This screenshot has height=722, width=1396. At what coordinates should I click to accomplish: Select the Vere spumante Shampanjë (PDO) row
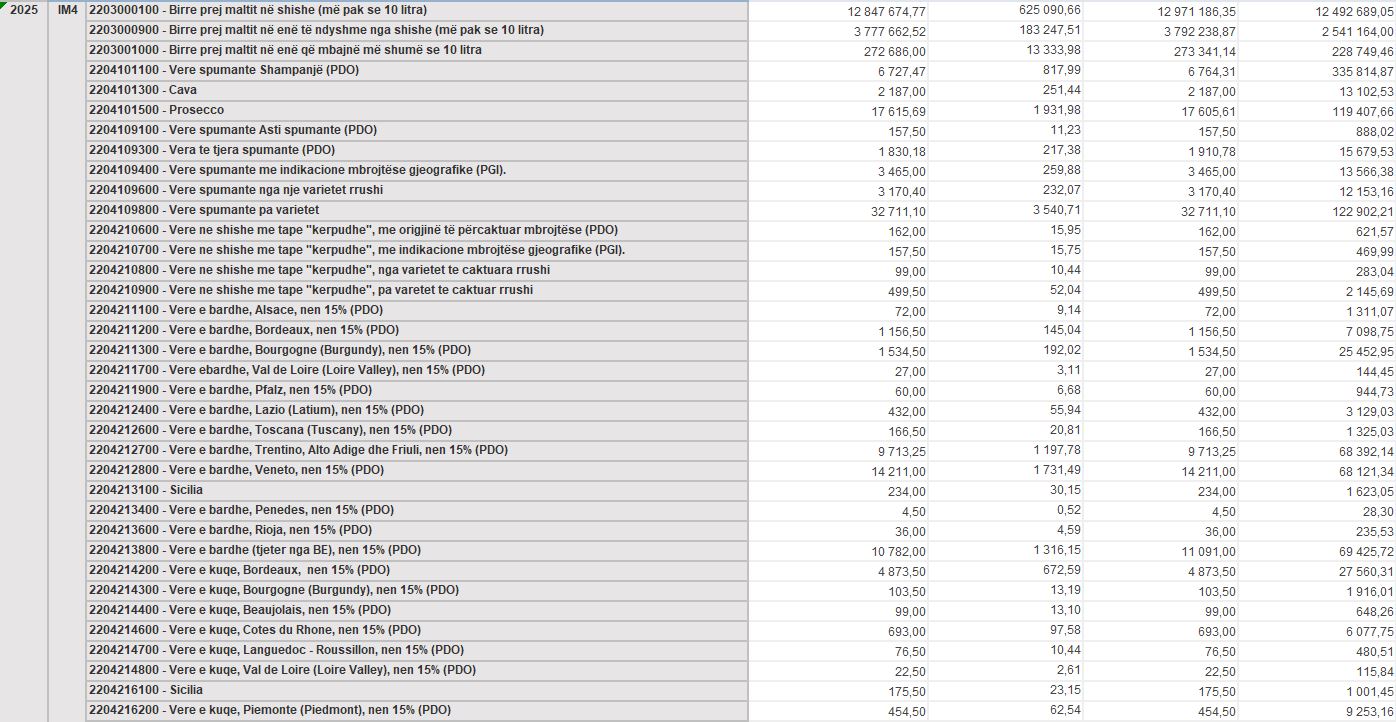point(223,70)
